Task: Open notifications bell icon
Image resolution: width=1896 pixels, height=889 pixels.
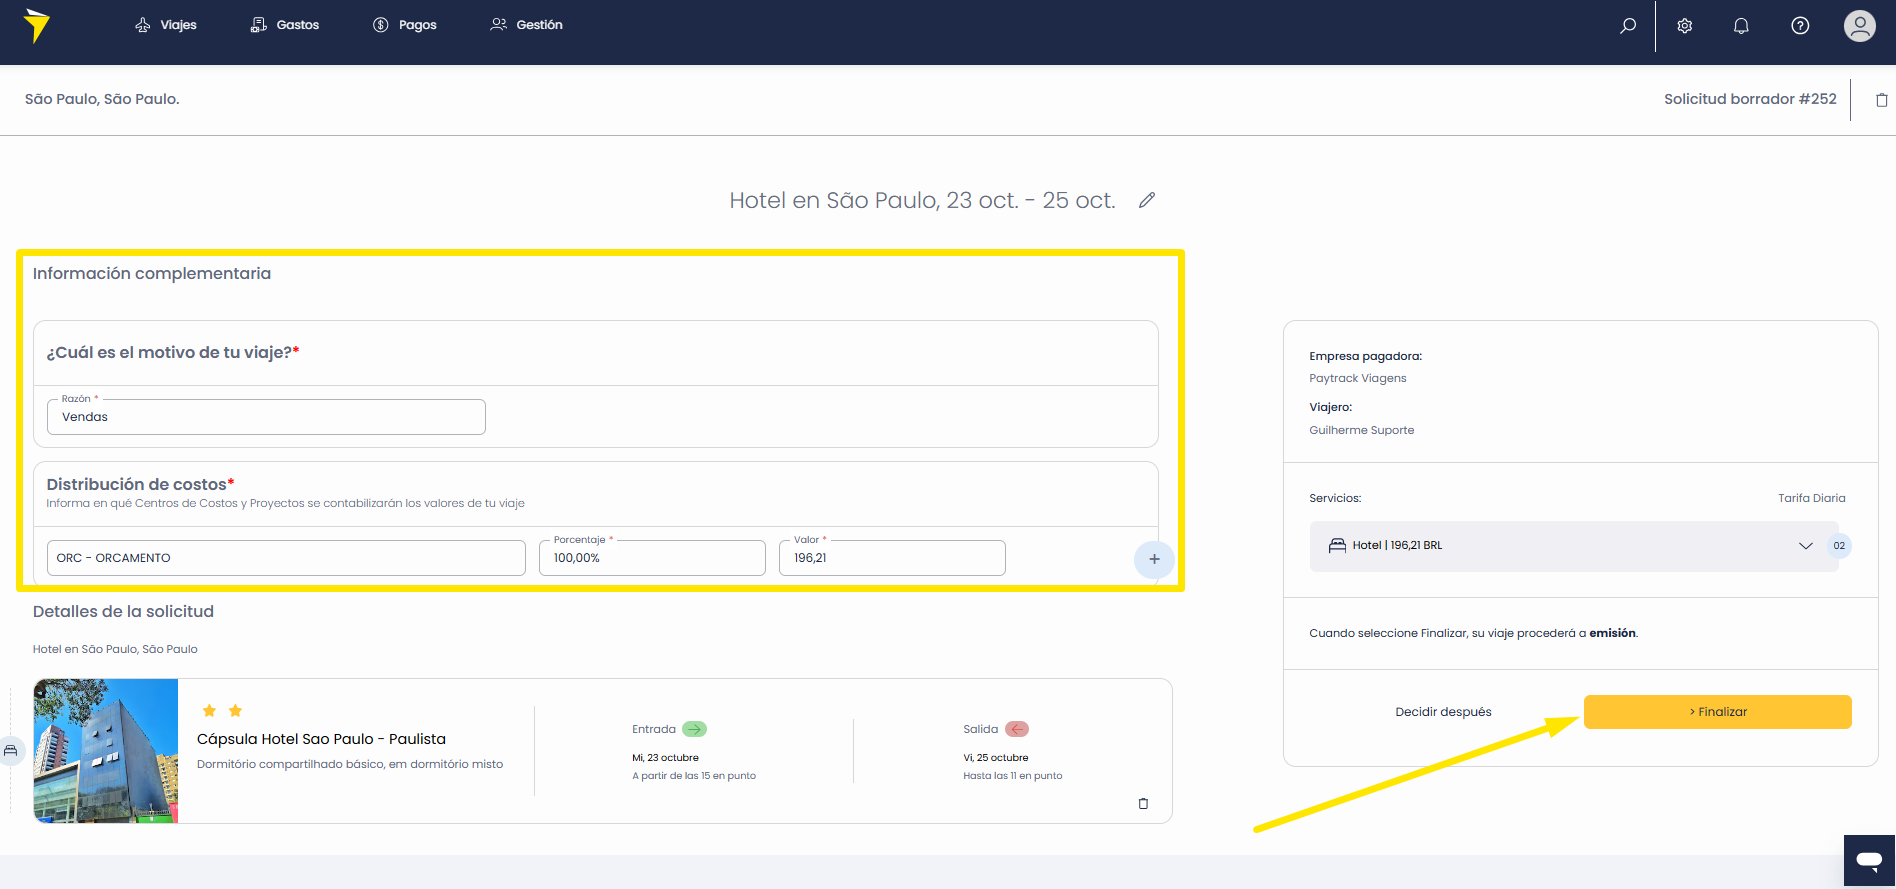Action: [x=1741, y=26]
